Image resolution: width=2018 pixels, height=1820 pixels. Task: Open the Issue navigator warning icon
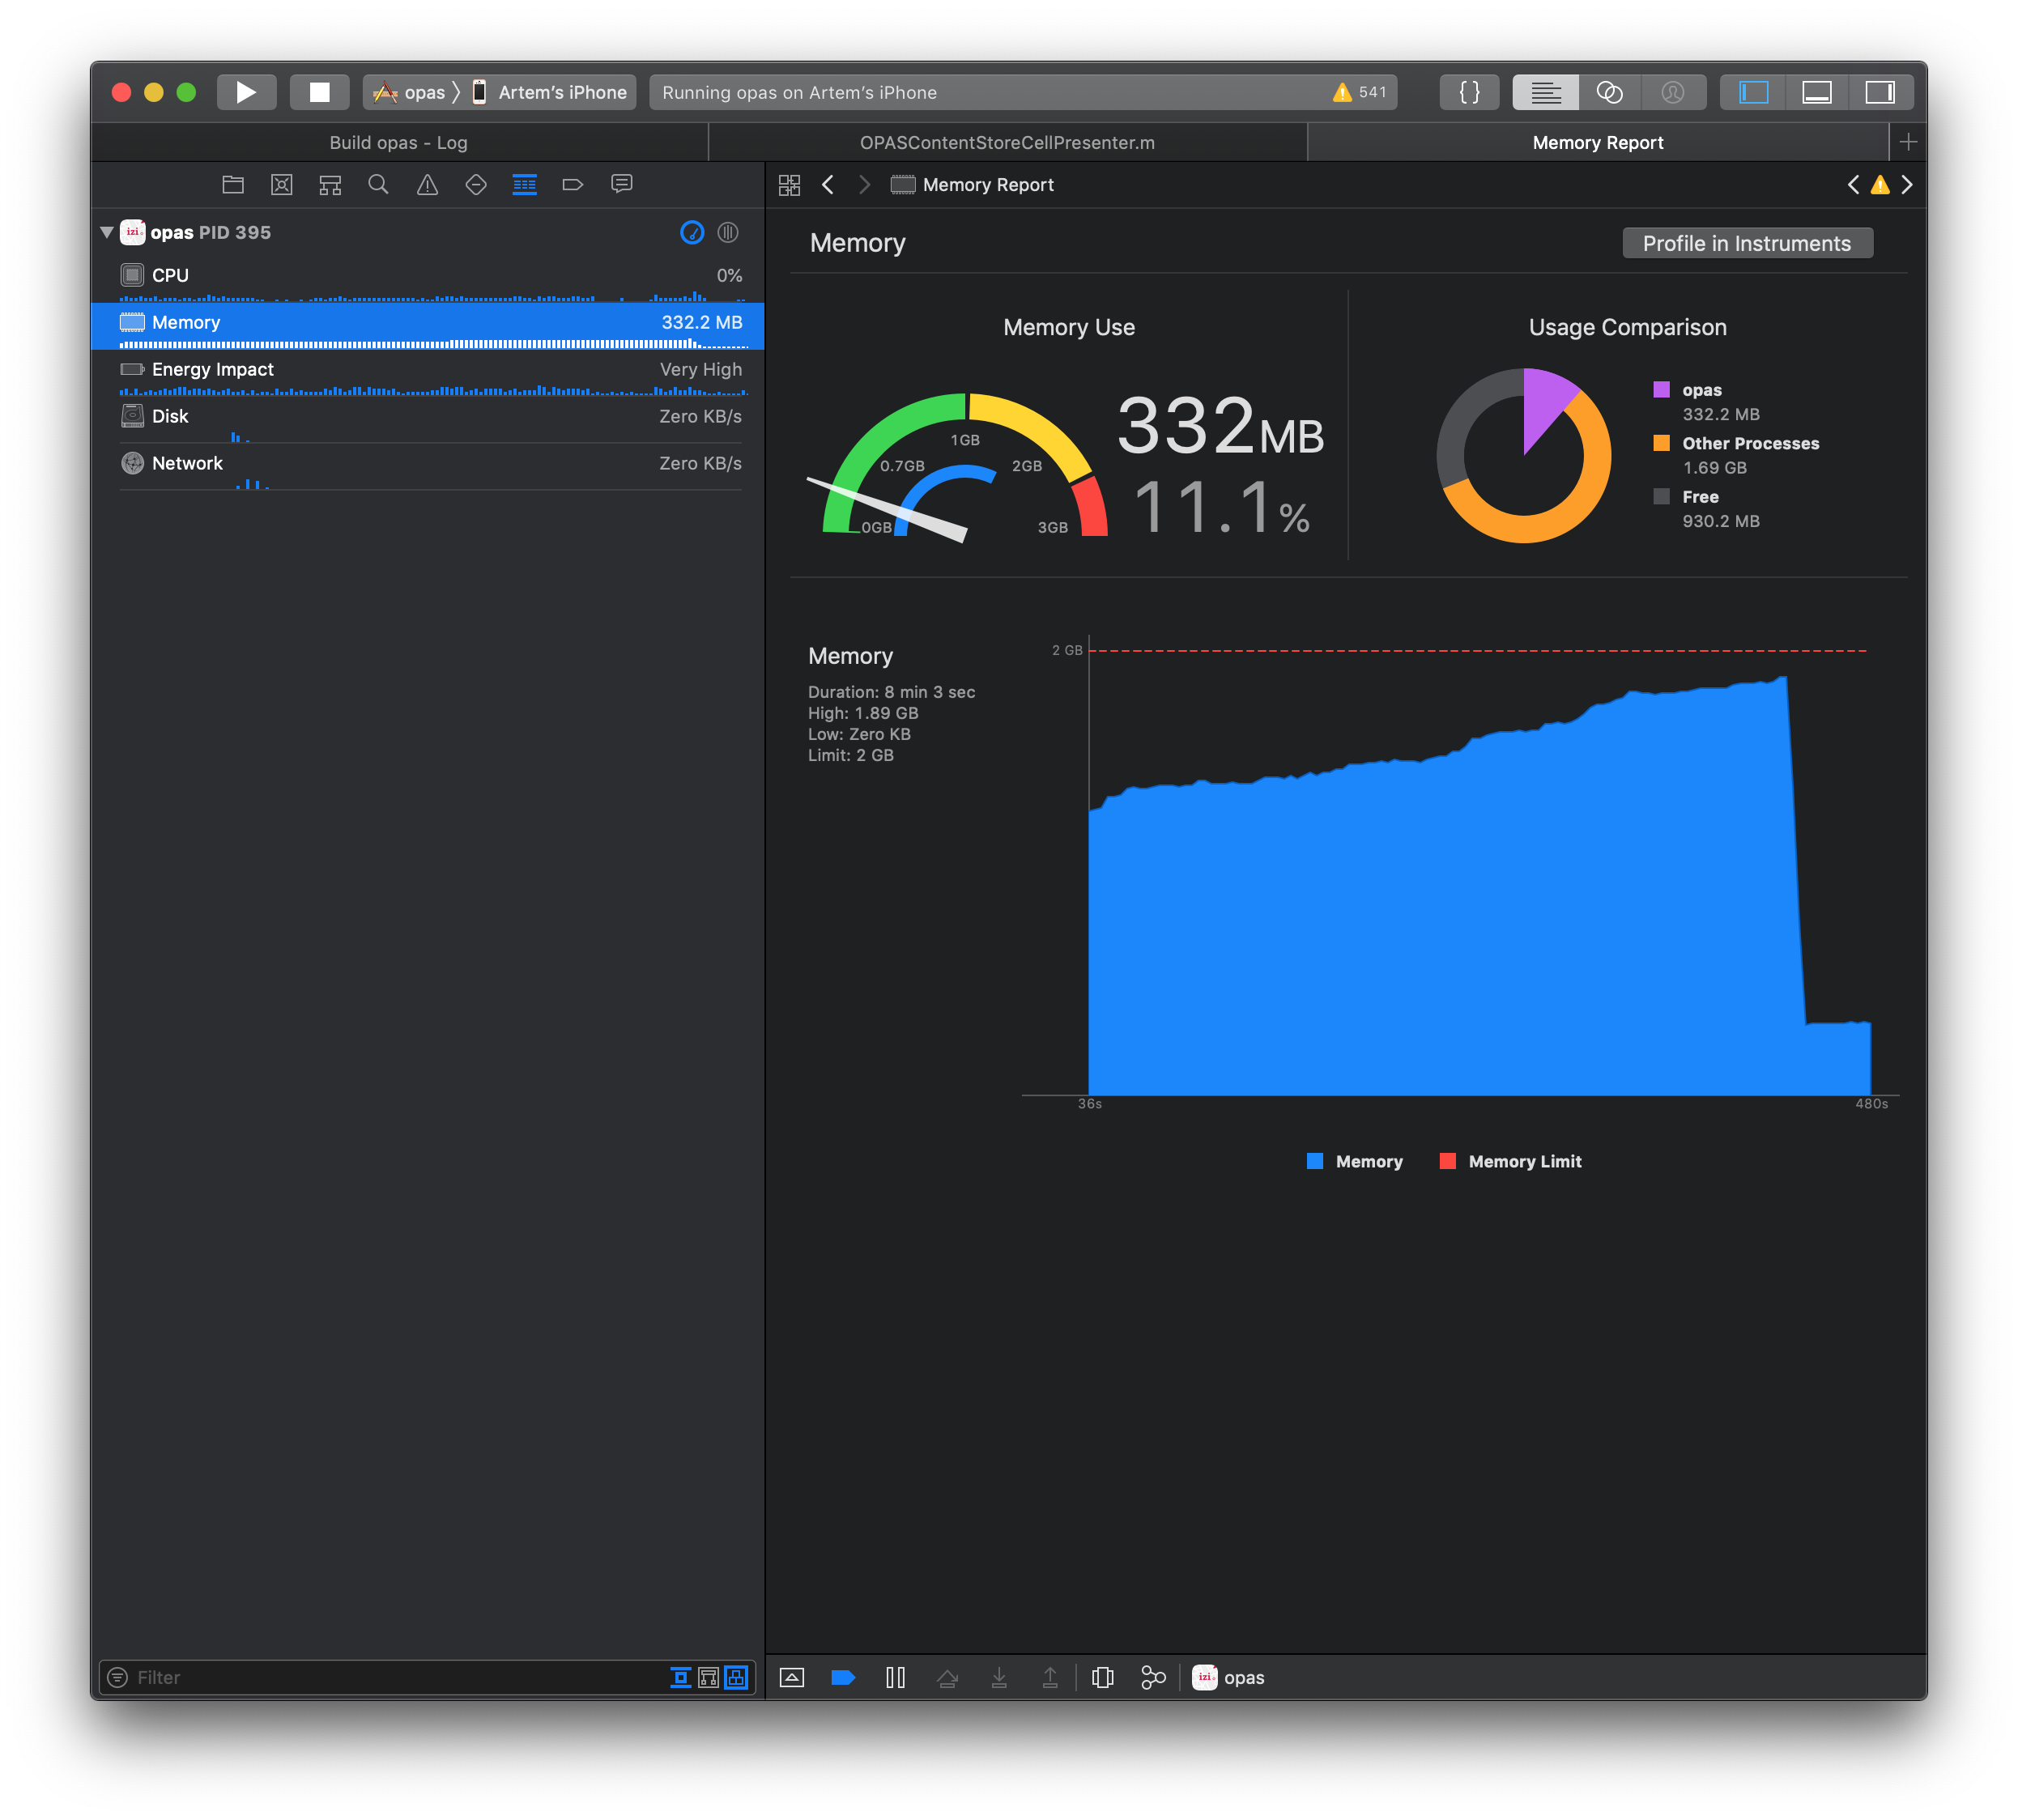(427, 185)
